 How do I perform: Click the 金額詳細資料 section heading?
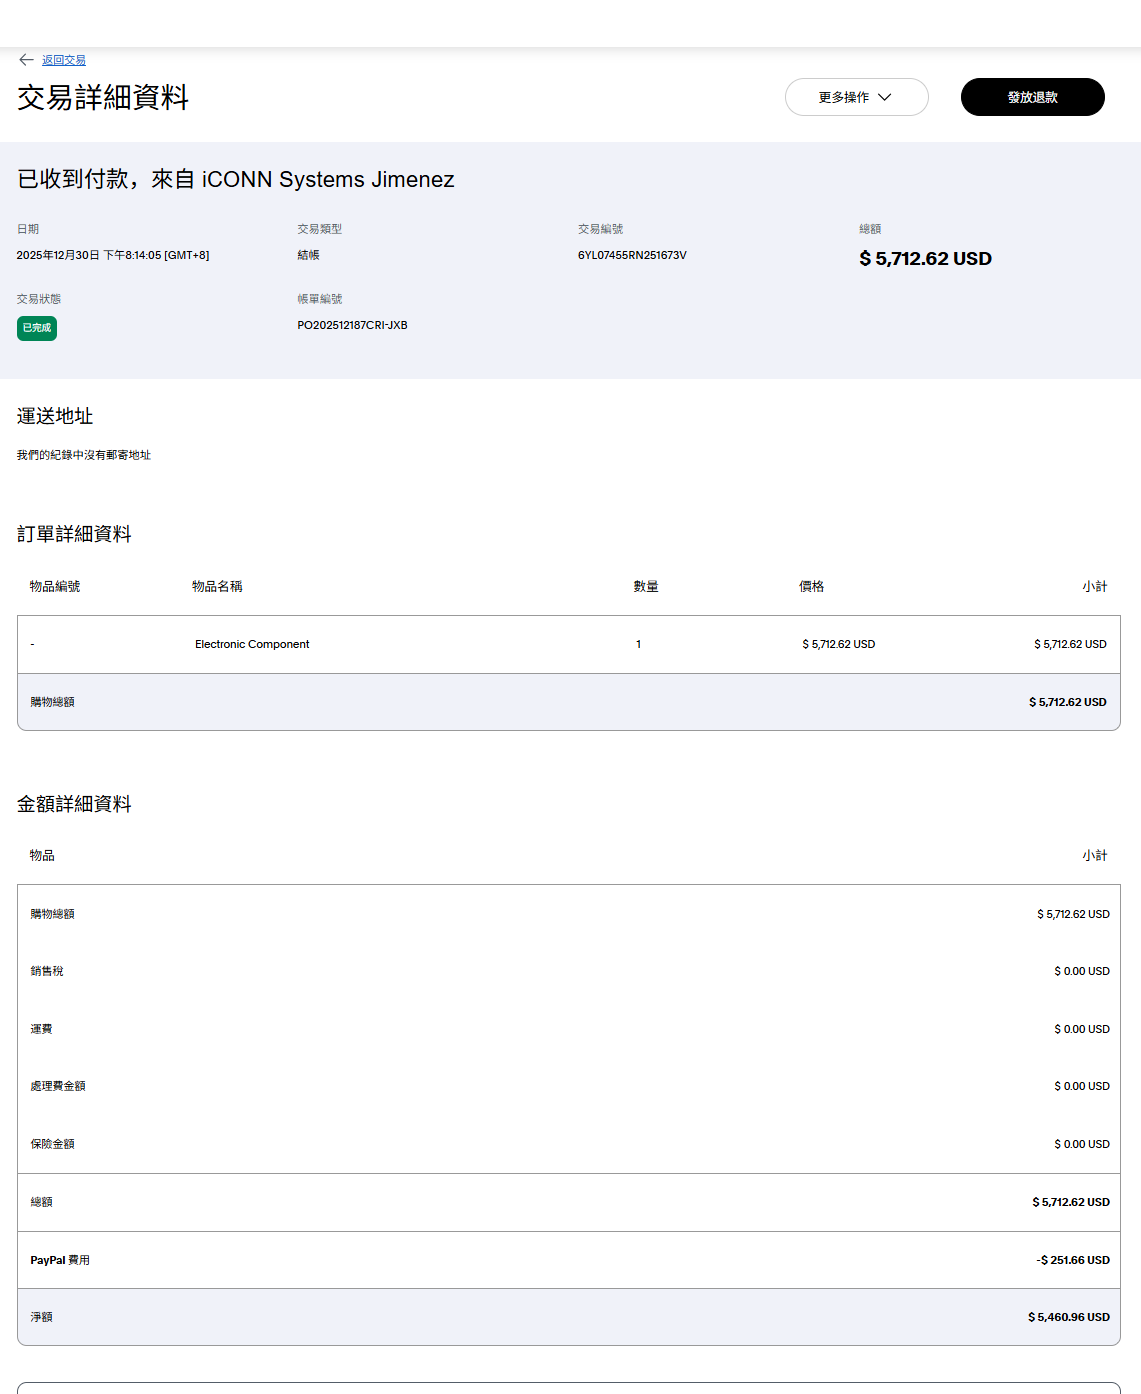click(74, 804)
